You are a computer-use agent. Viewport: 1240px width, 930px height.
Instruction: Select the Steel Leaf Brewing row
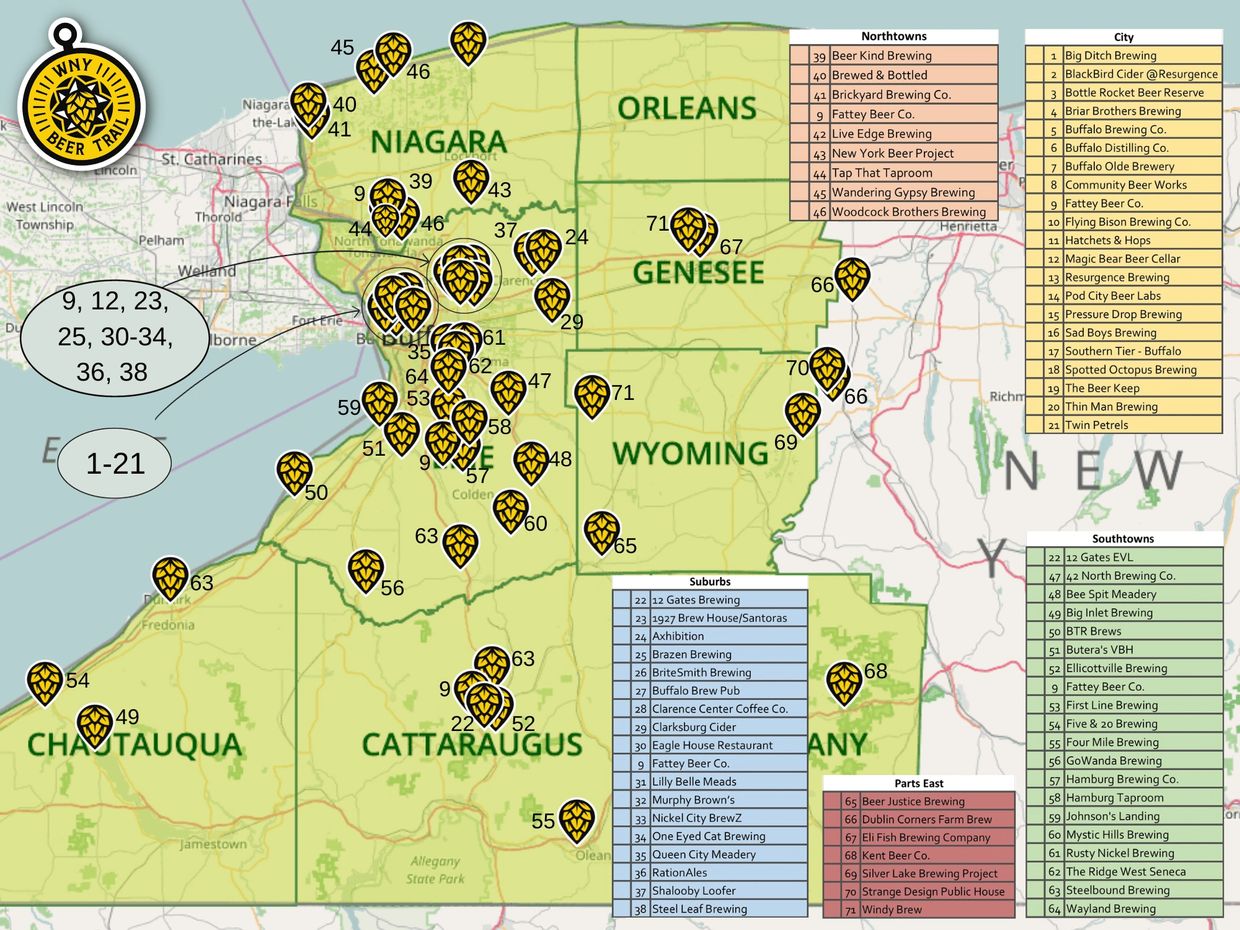pyautogui.click(x=710, y=909)
